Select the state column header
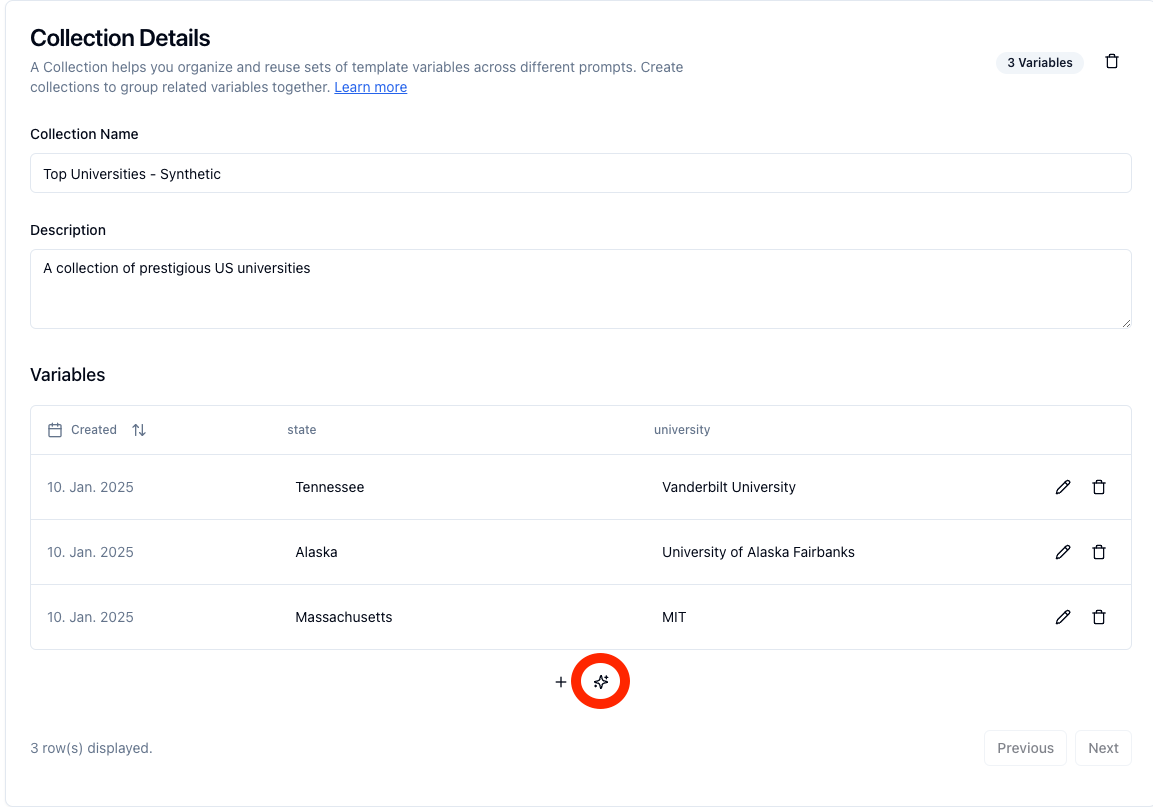 (x=301, y=430)
